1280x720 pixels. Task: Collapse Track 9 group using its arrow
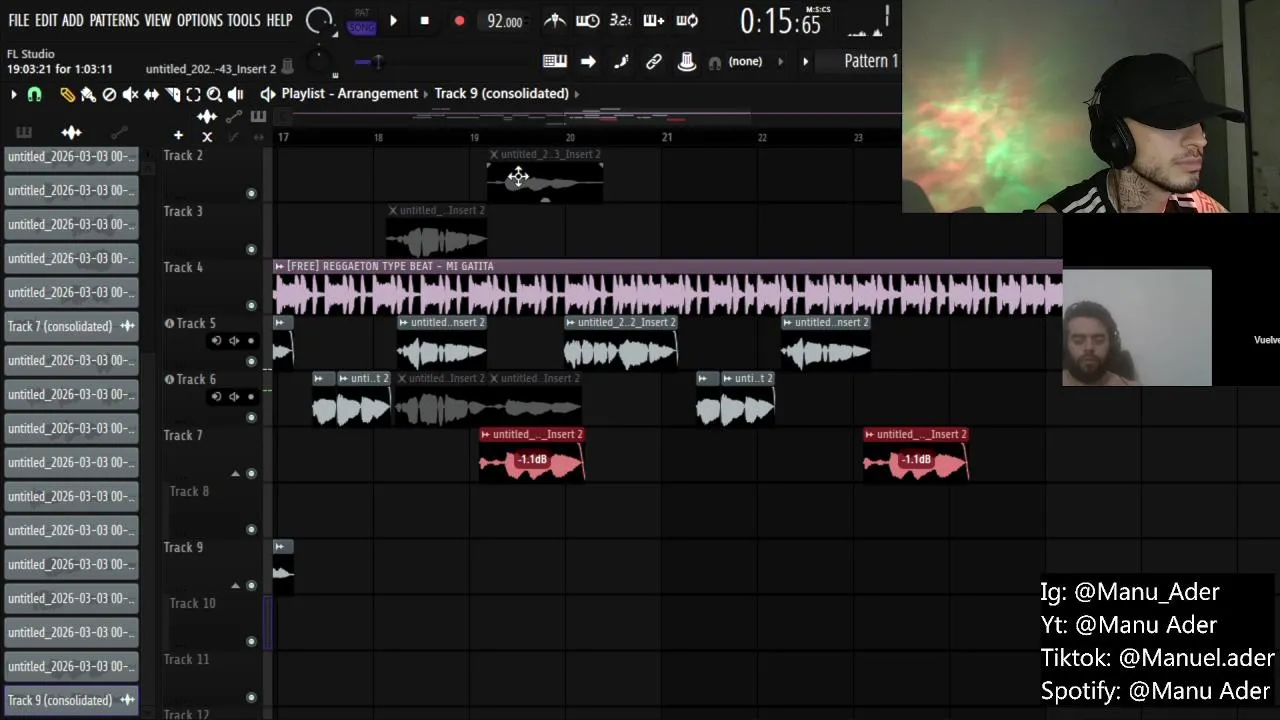[x=236, y=585]
